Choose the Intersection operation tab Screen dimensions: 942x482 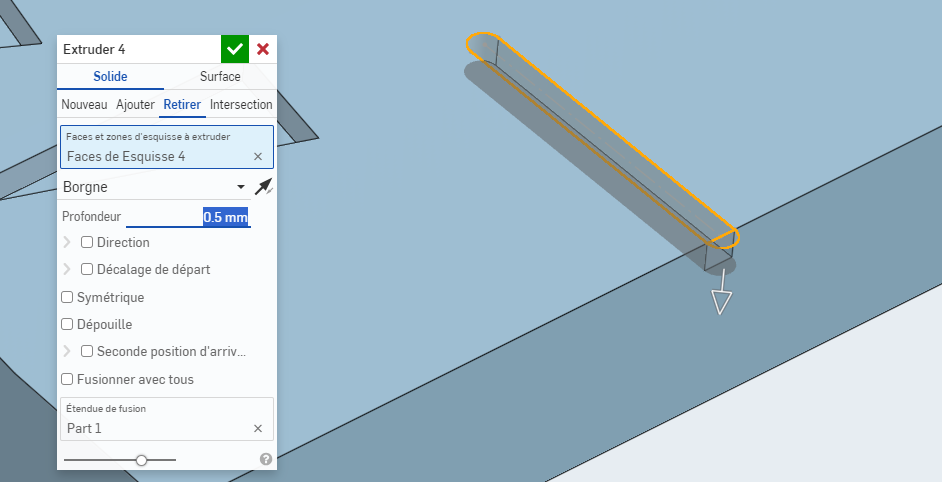click(x=241, y=105)
